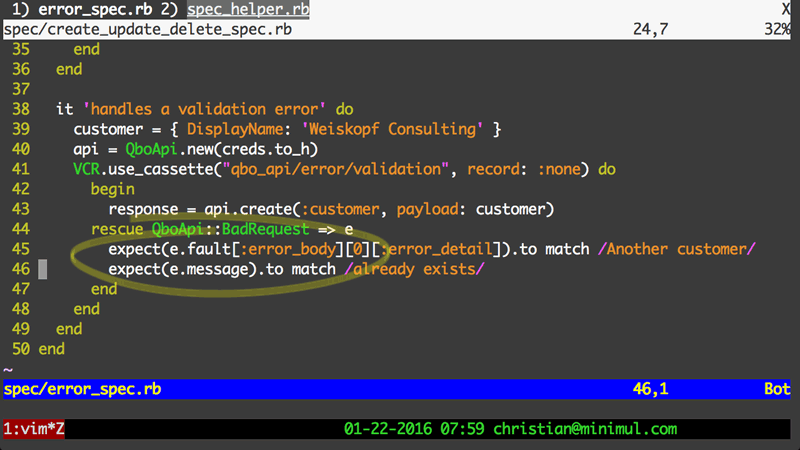The height and width of the screenshot is (450, 800).
Task: Select the tmux window 1:vim*Z
Action: point(34,429)
